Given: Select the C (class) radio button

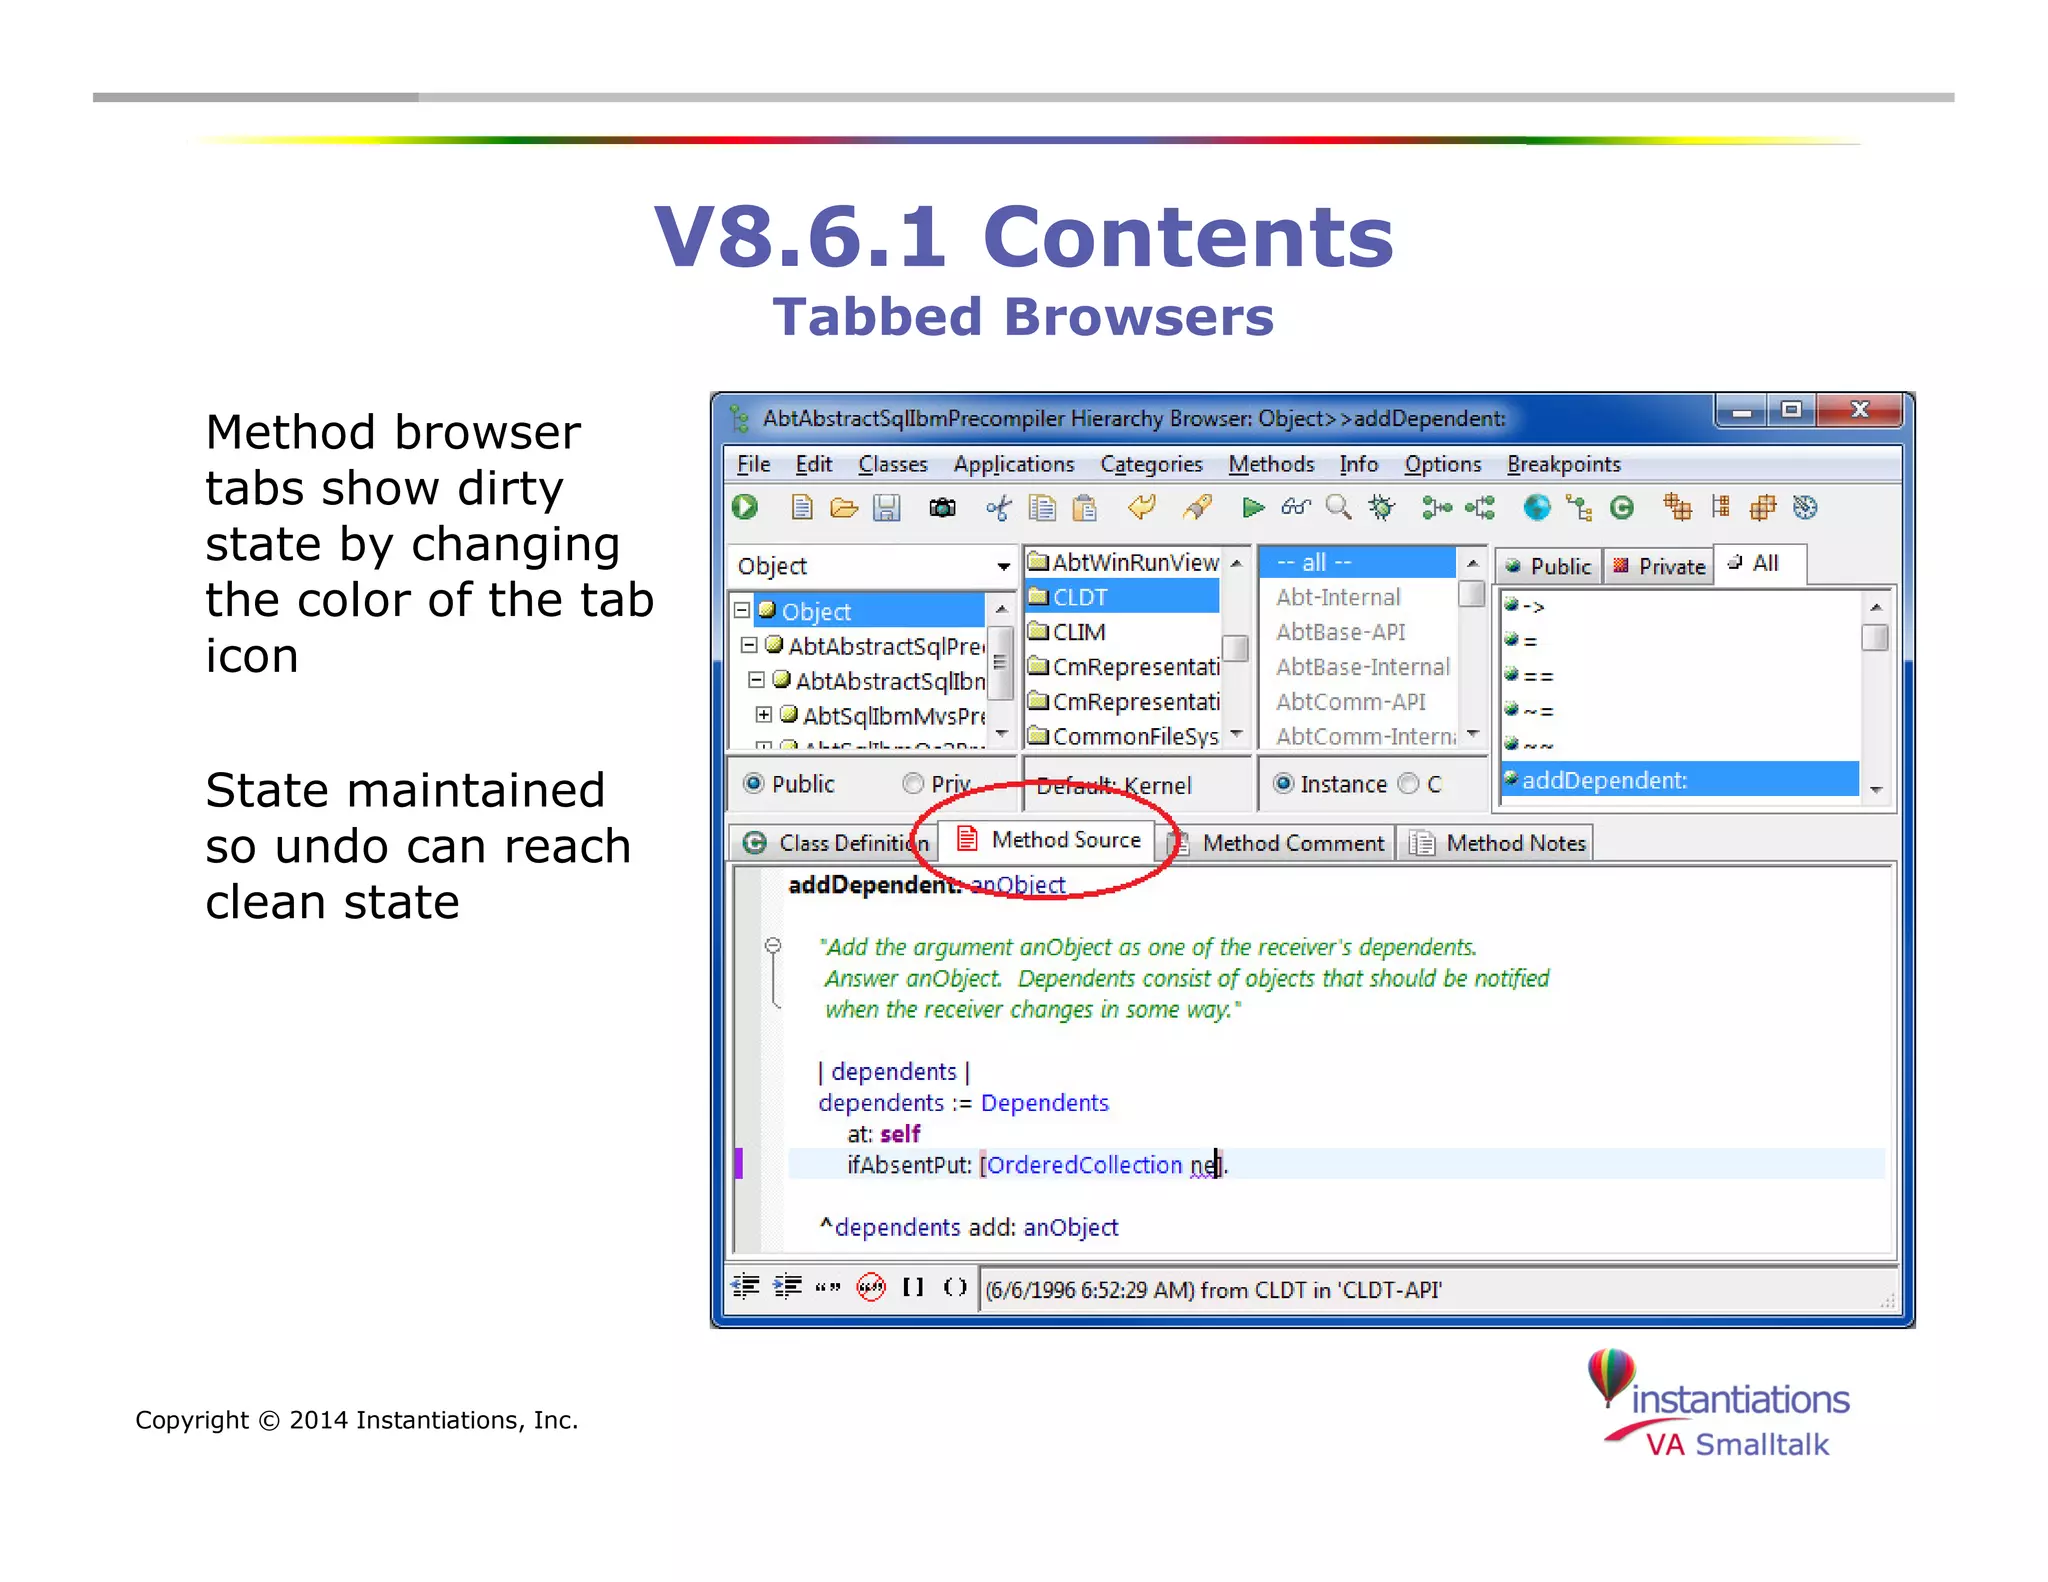Looking at the screenshot, I should pos(1408,783).
